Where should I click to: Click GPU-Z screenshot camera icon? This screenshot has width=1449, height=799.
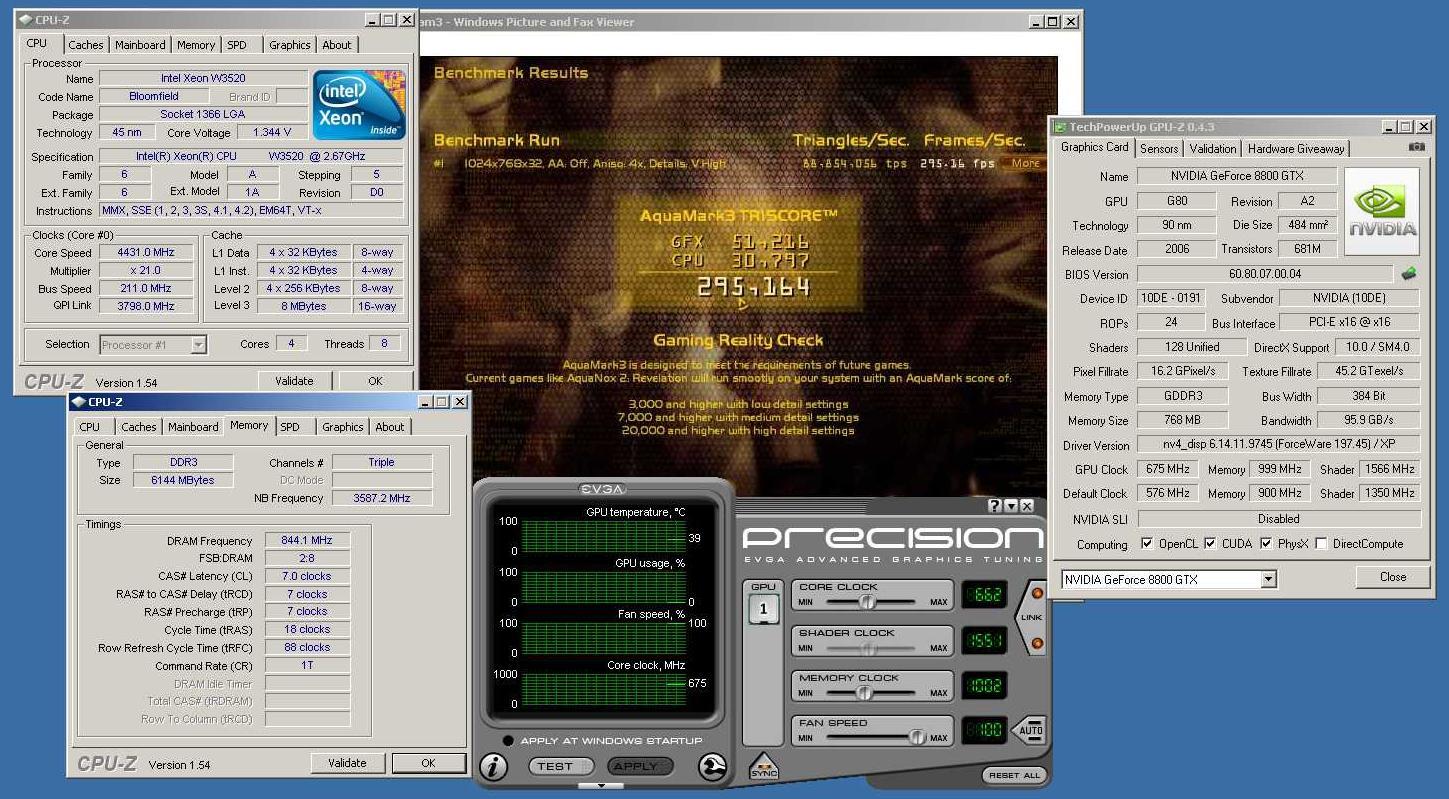1416,147
